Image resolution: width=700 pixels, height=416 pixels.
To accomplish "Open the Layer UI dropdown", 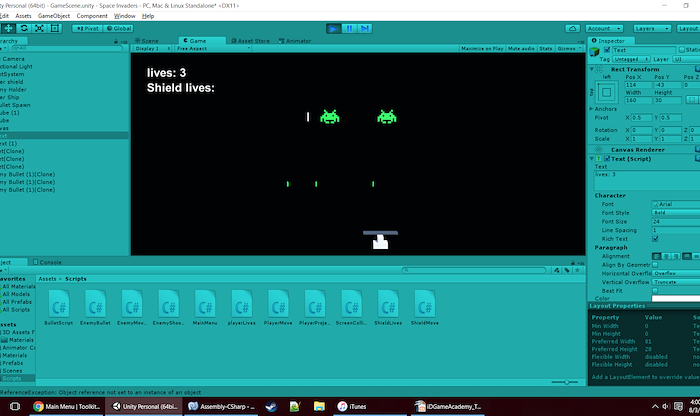I will click(x=686, y=59).
